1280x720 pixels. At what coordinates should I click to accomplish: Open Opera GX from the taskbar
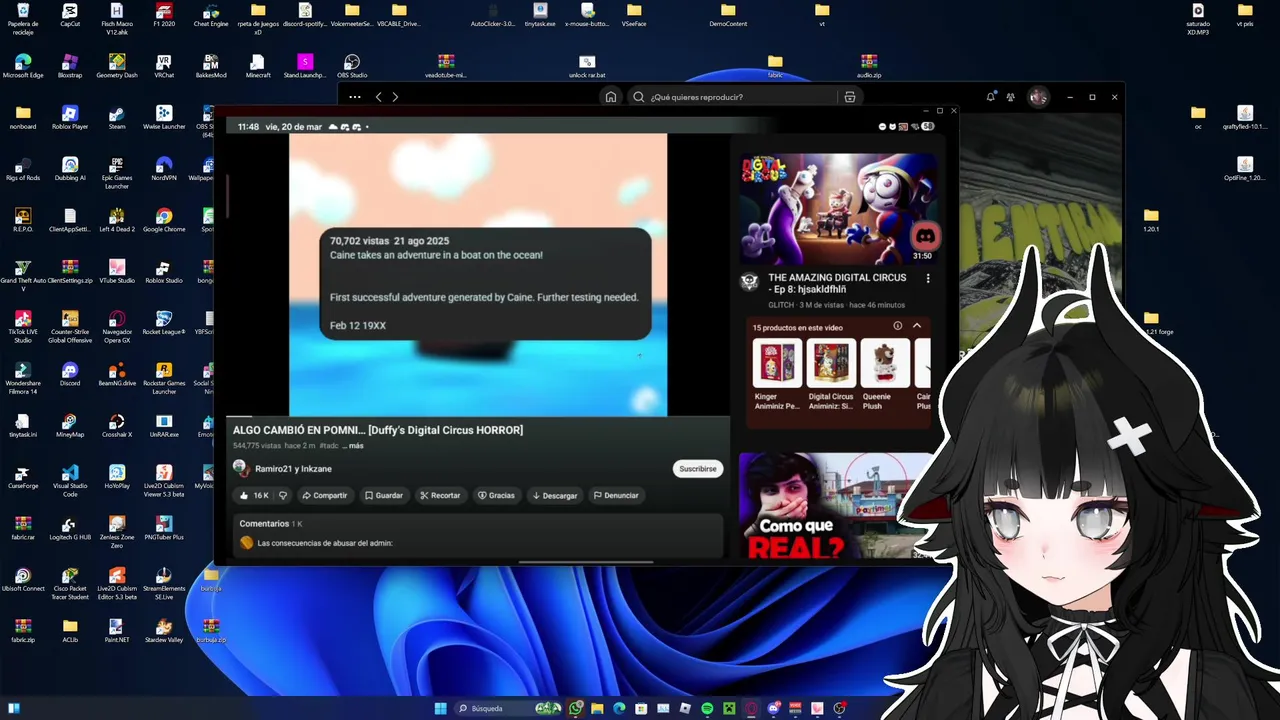coord(751,708)
